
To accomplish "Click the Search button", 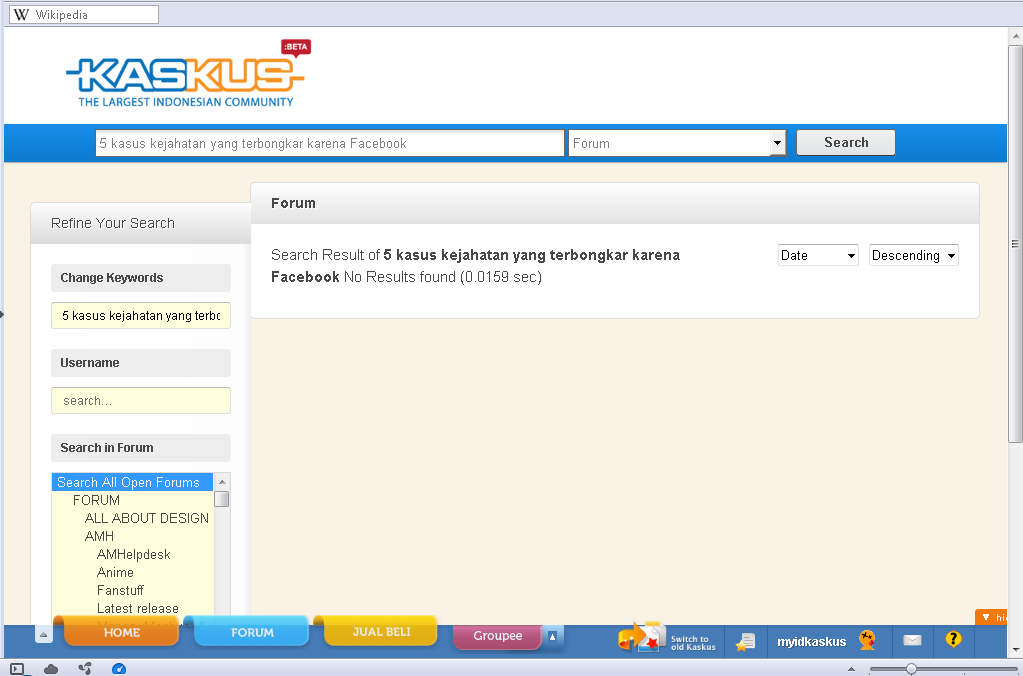I will tap(846, 142).
